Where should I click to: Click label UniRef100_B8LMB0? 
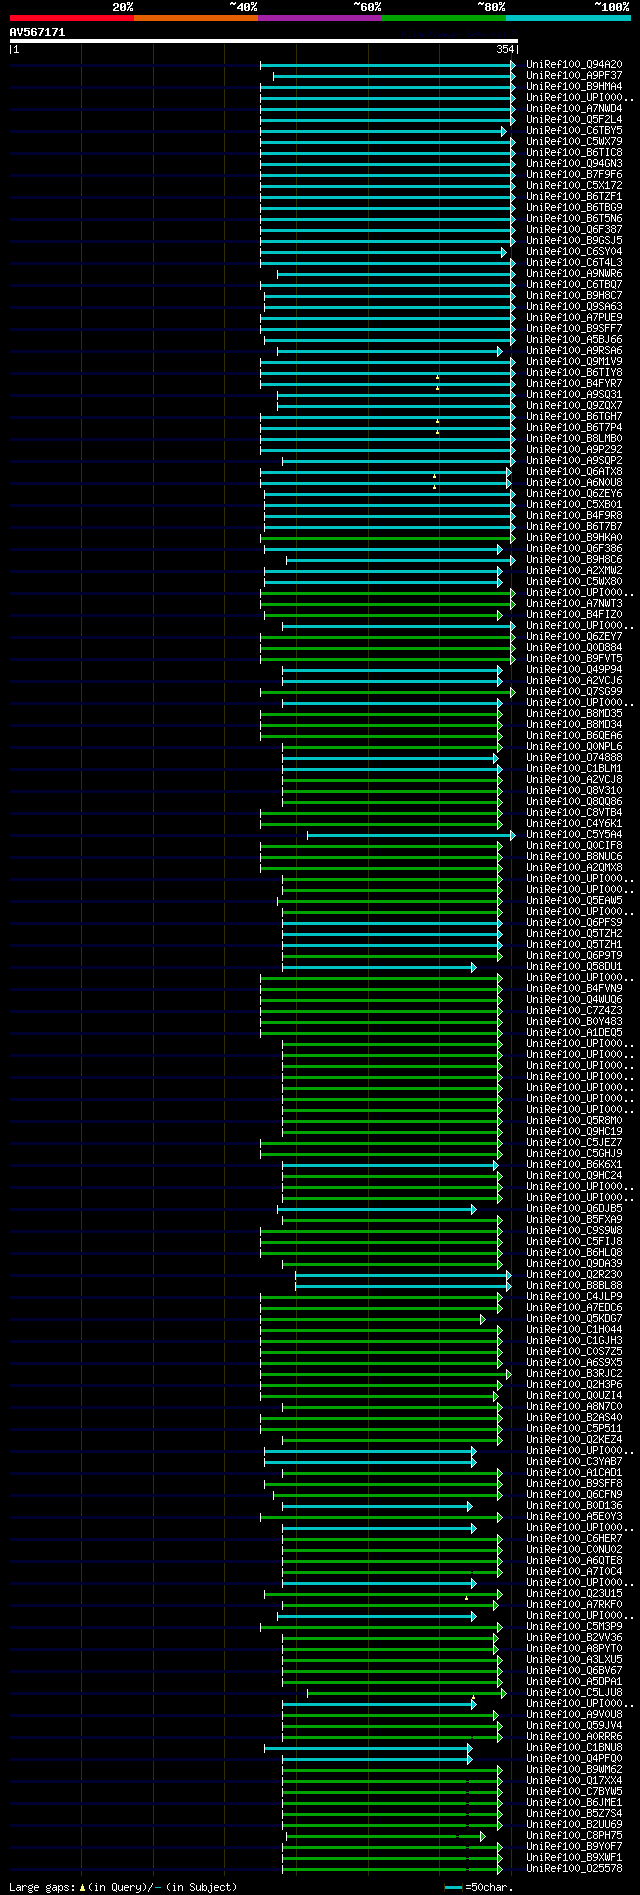coord(574,438)
